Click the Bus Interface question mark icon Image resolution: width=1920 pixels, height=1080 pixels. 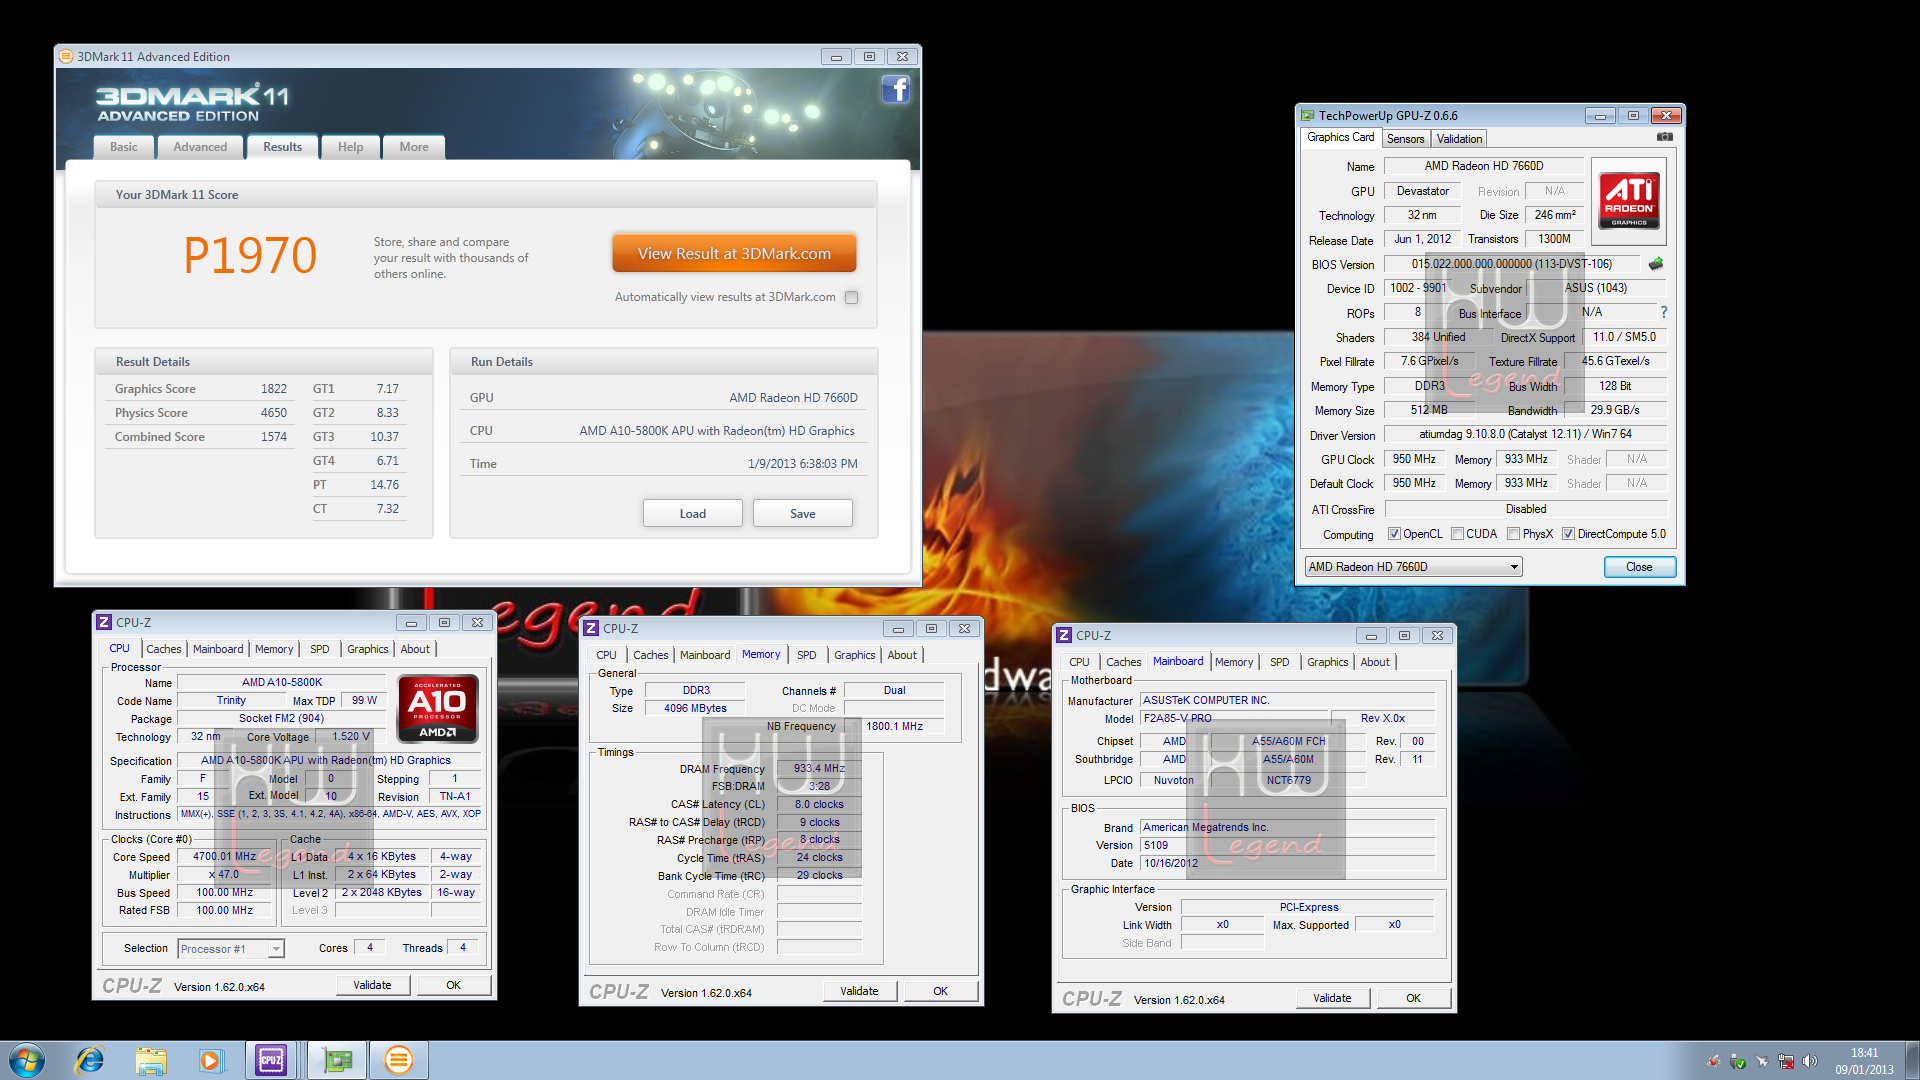1664,312
